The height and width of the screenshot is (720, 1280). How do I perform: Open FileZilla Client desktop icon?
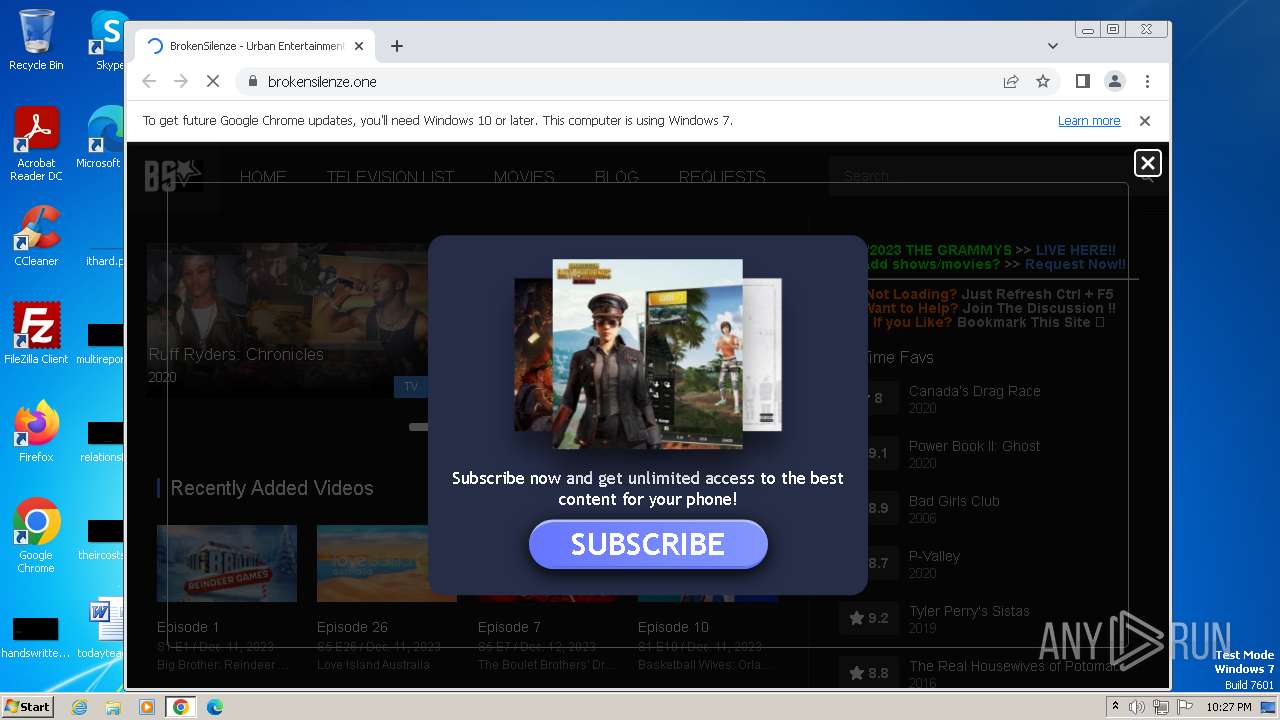[36, 334]
